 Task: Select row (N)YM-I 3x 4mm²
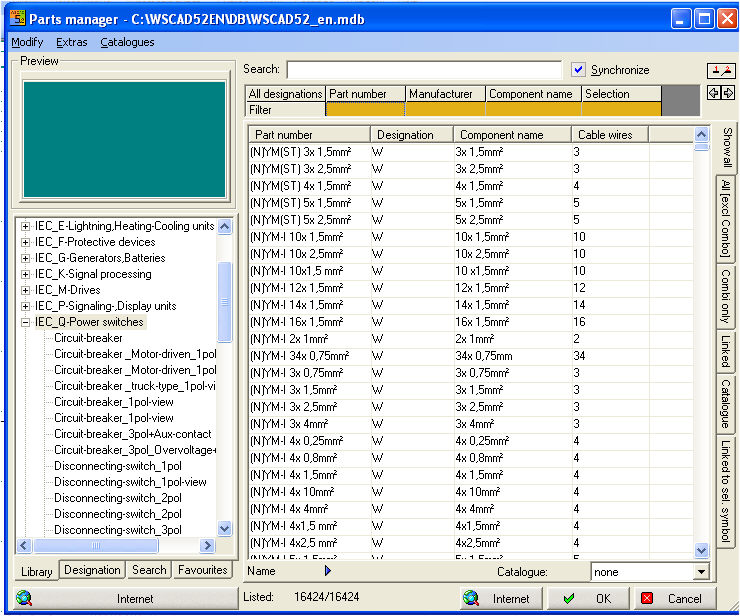[471, 424]
